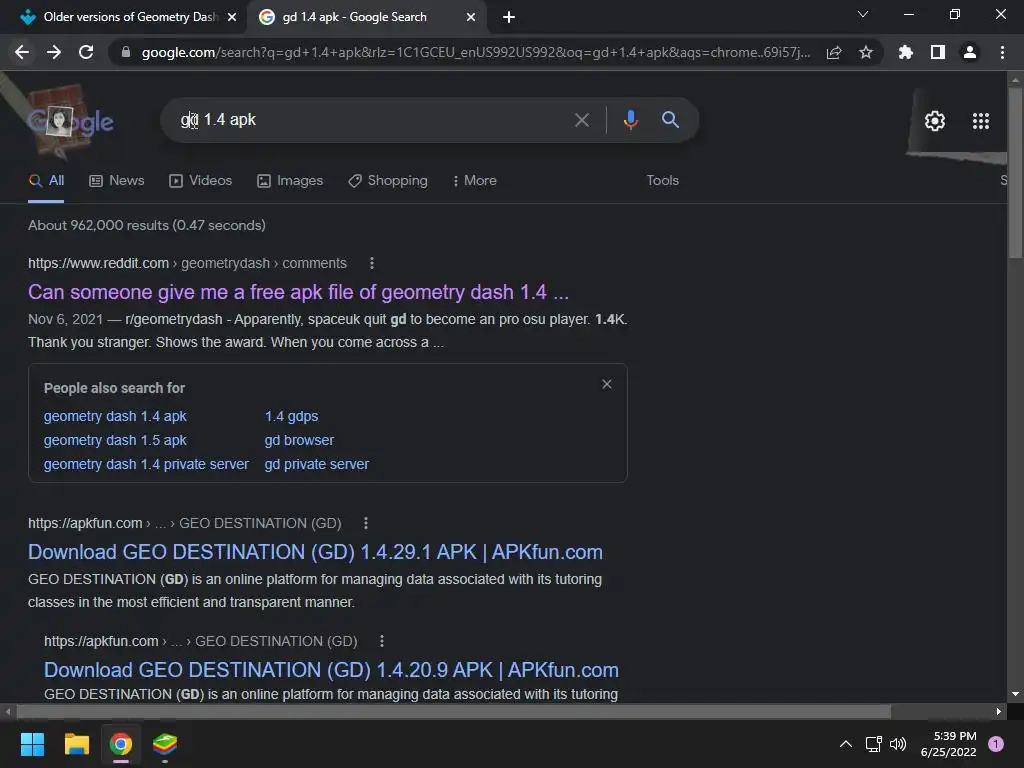Close the 'Older versions of Geometry Dash' tab
1024x768 pixels.
(232, 17)
